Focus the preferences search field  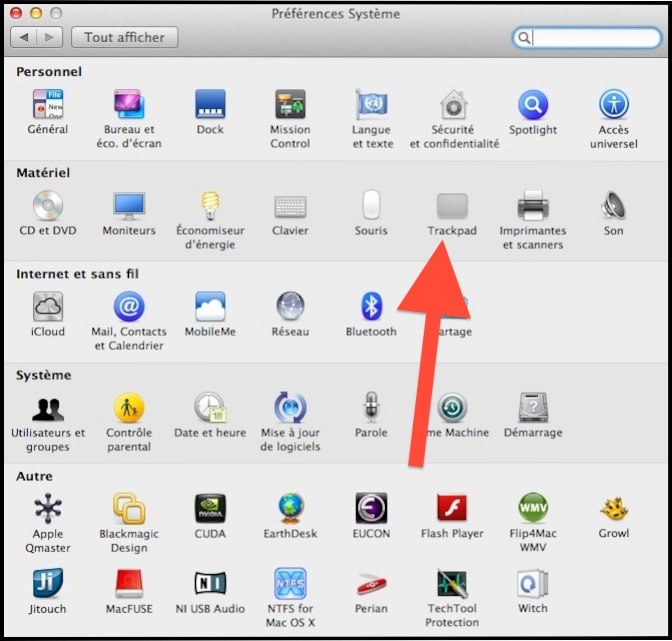[x=587, y=38]
